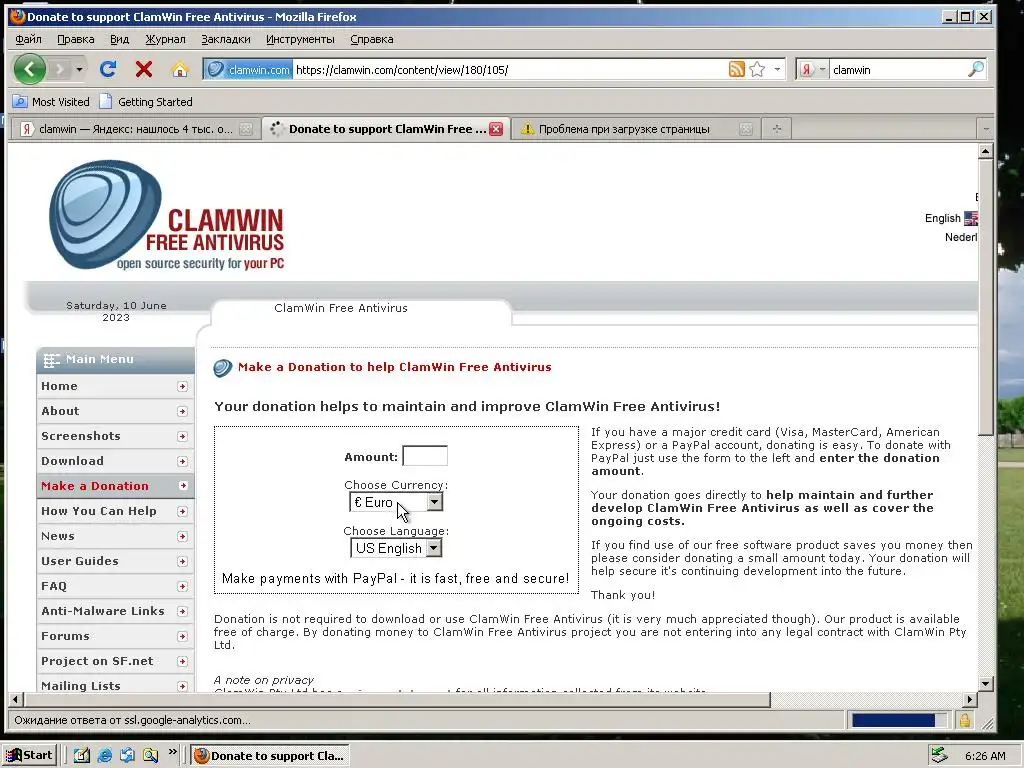Open the Журнал menu
The height and width of the screenshot is (768, 1024).
165,39
